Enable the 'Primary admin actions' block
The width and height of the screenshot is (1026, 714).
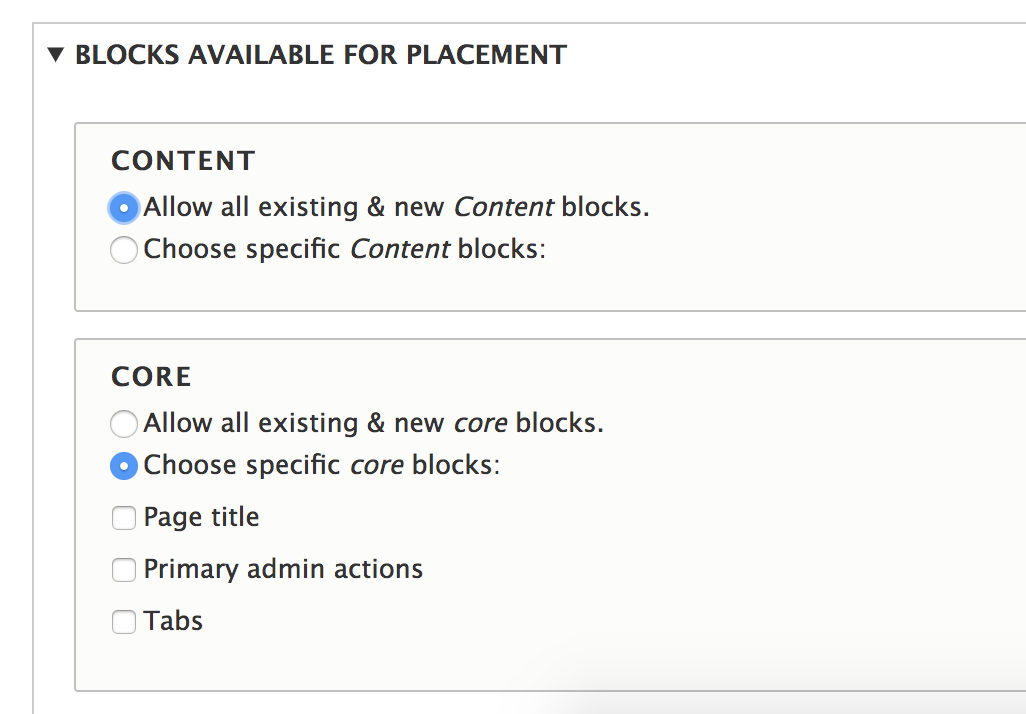coord(123,569)
